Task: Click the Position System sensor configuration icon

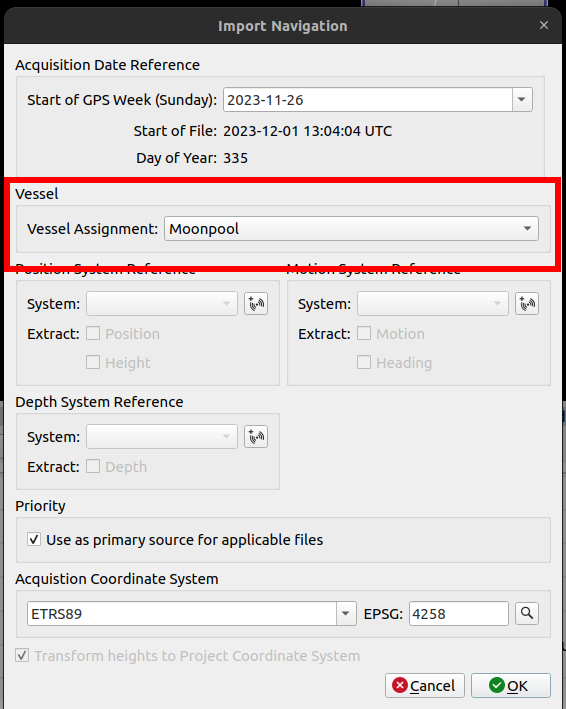Action: tap(256, 303)
